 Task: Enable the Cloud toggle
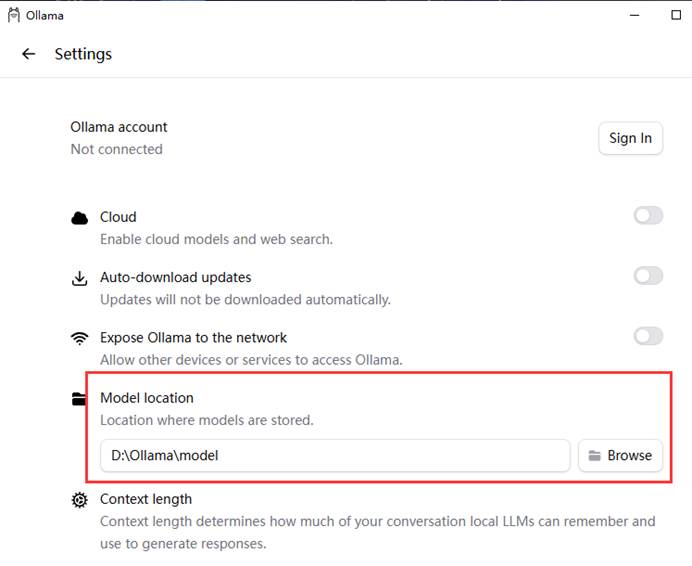tap(648, 216)
